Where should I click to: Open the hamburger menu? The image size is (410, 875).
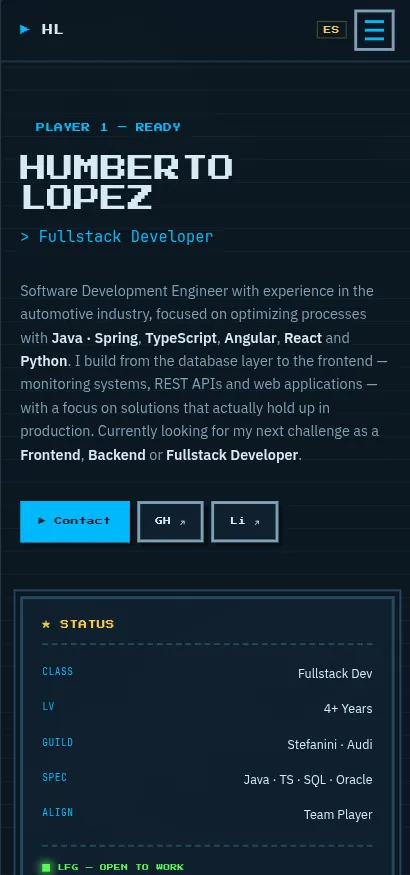click(374, 30)
